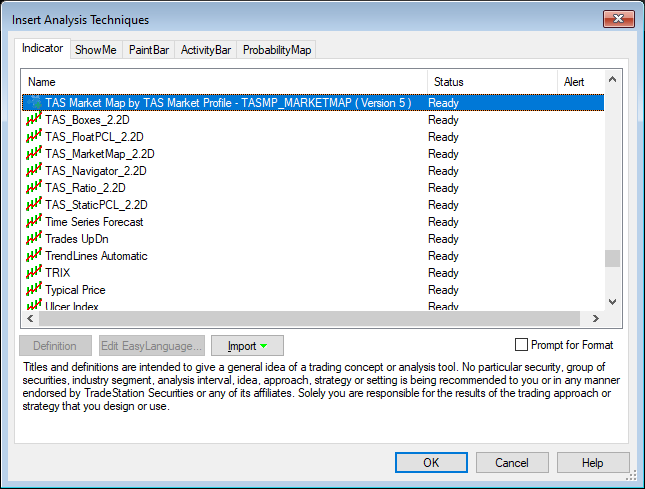Click Ready status of Trades UpDn row

click(443, 239)
